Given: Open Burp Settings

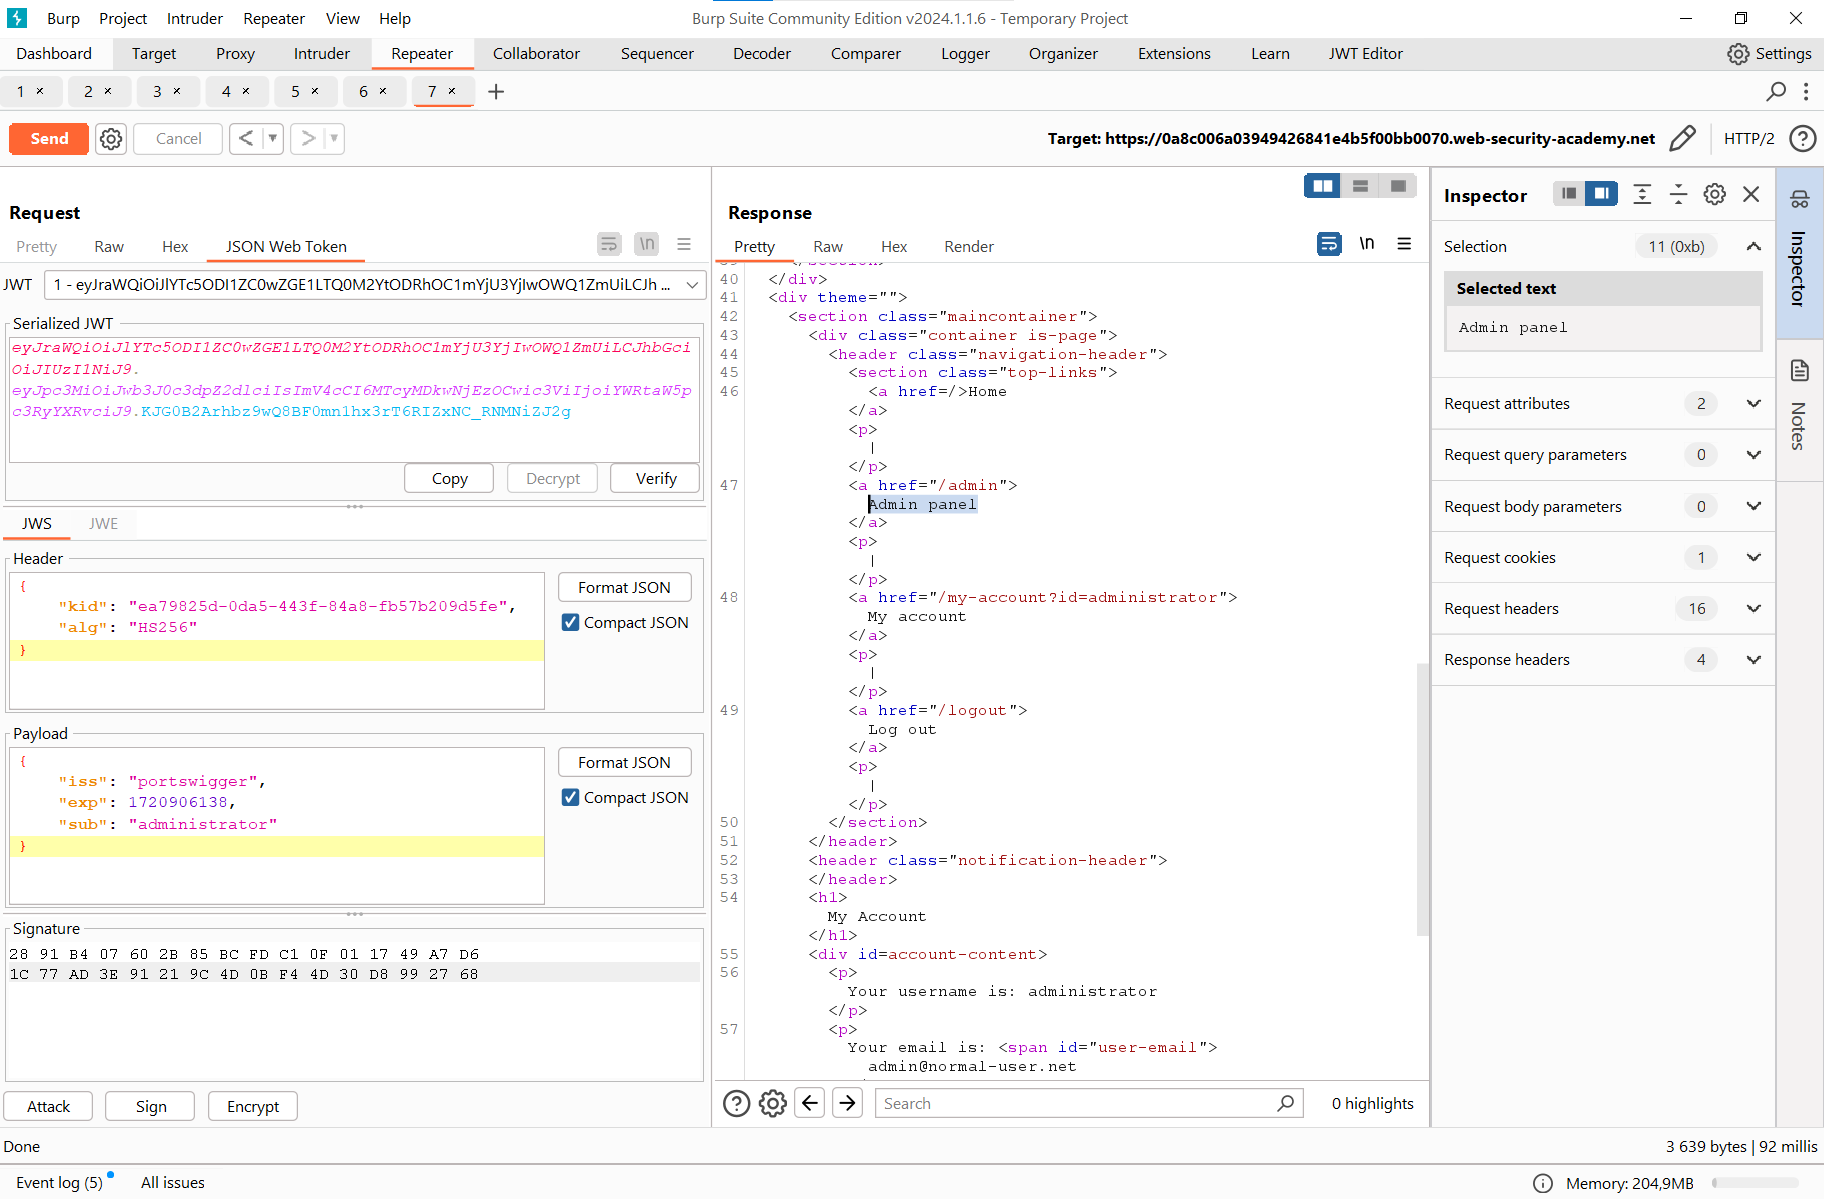Looking at the screenshot, I should click(1769, 54).
